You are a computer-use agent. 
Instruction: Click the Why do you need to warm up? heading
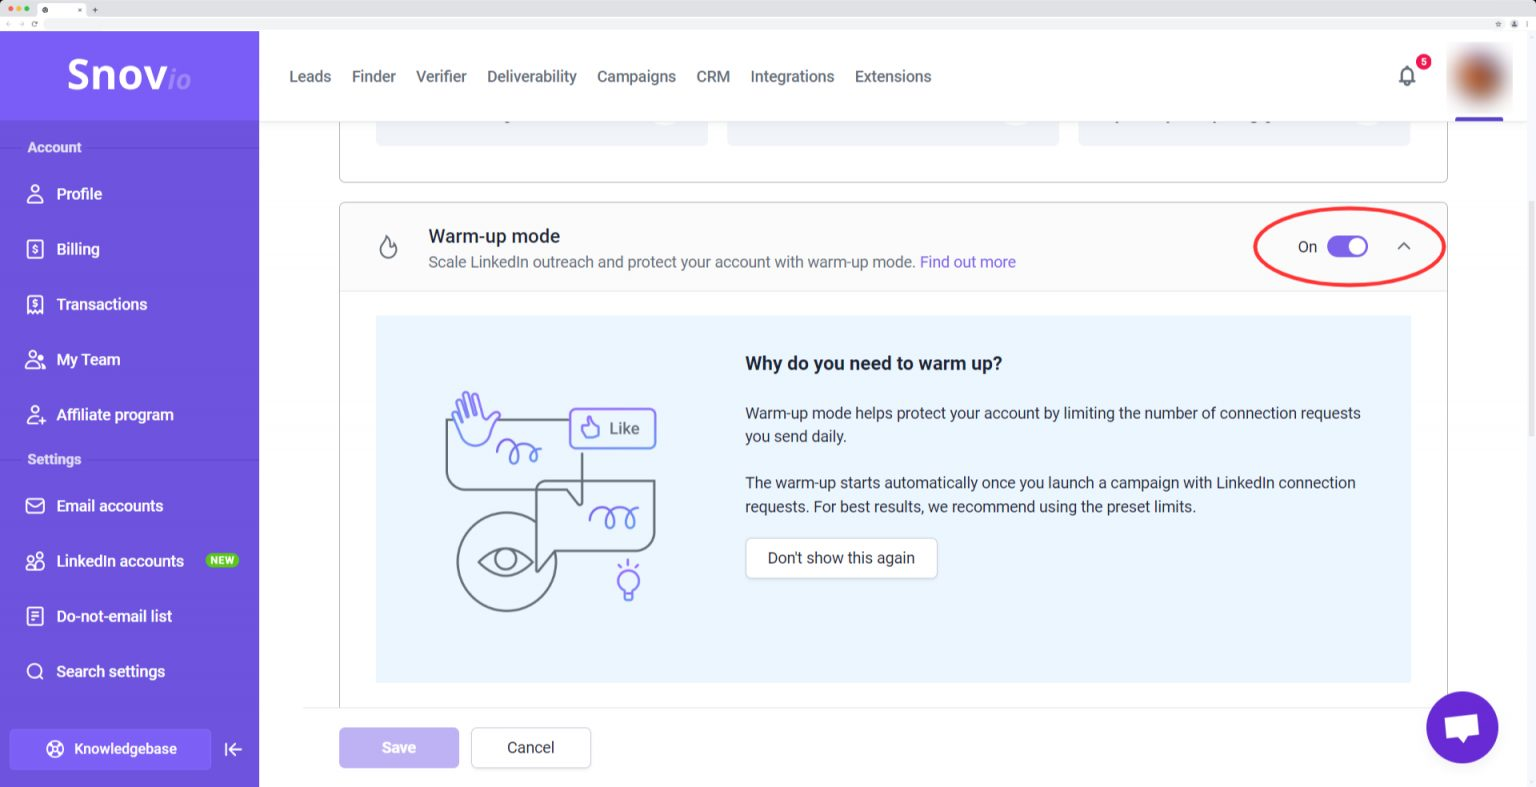point(873,363)
